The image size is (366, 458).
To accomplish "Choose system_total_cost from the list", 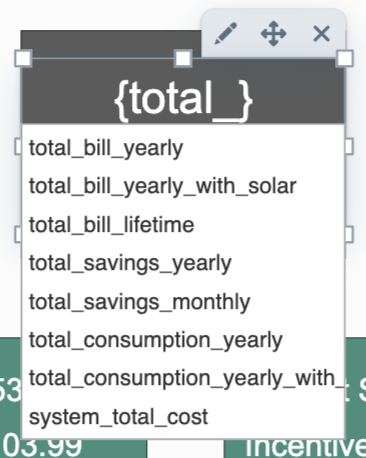I will [183, 417].
